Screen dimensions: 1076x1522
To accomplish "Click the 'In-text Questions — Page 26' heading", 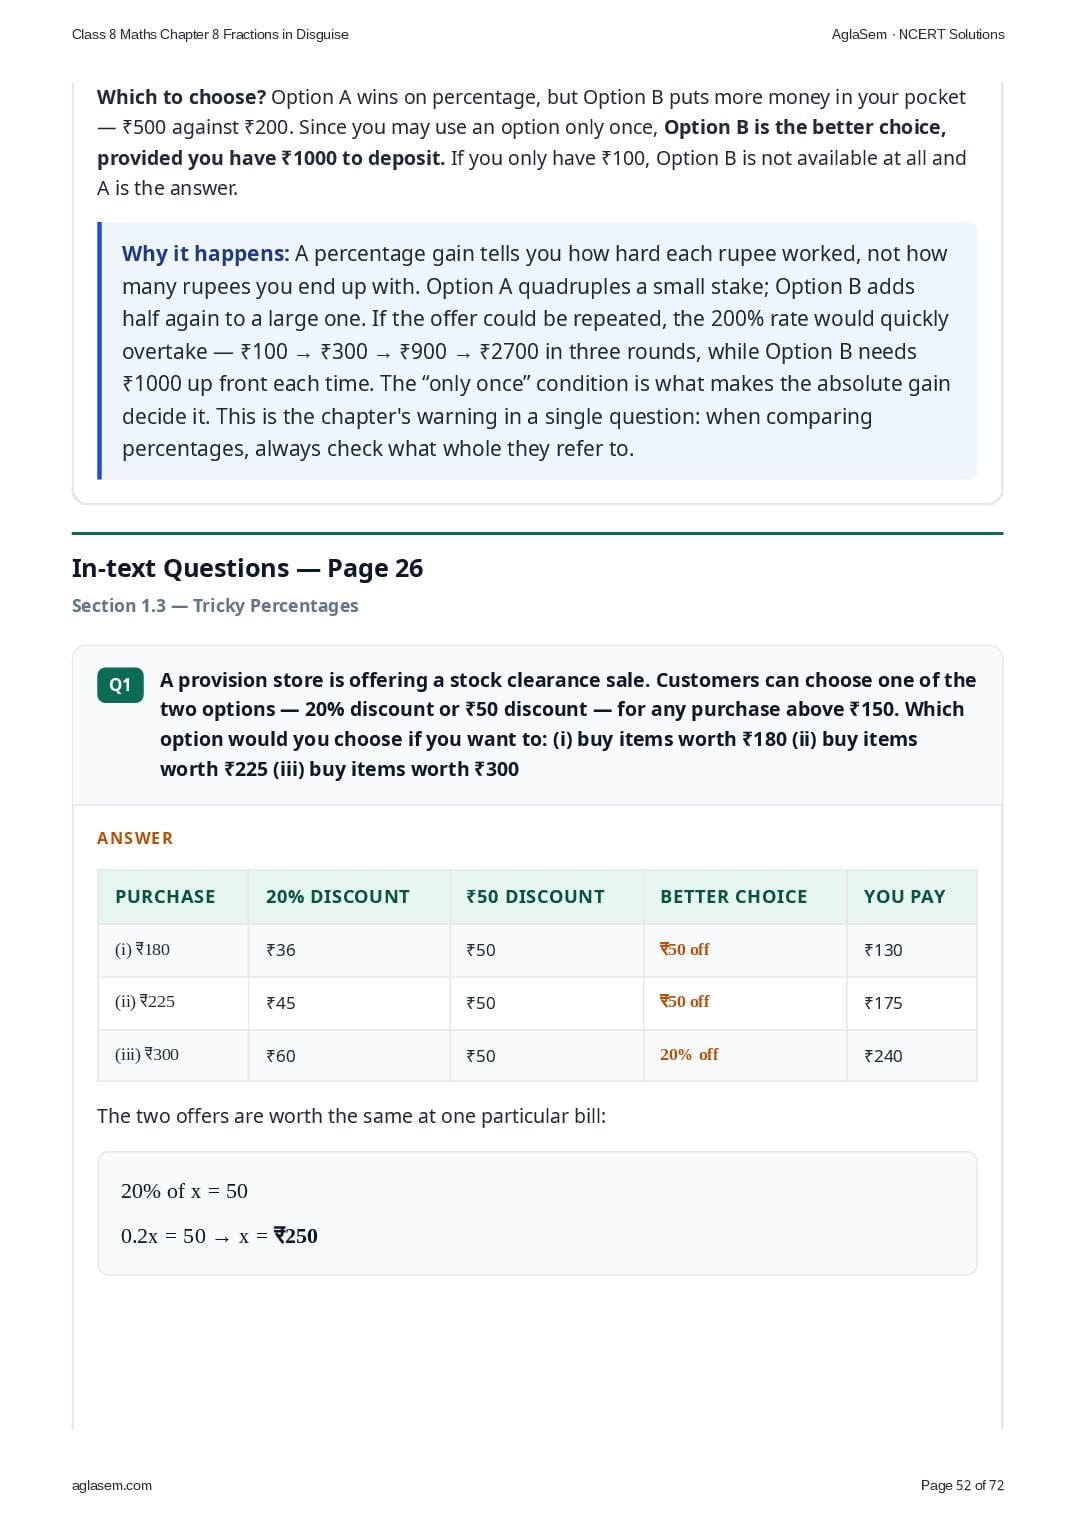I will (247, 568).
